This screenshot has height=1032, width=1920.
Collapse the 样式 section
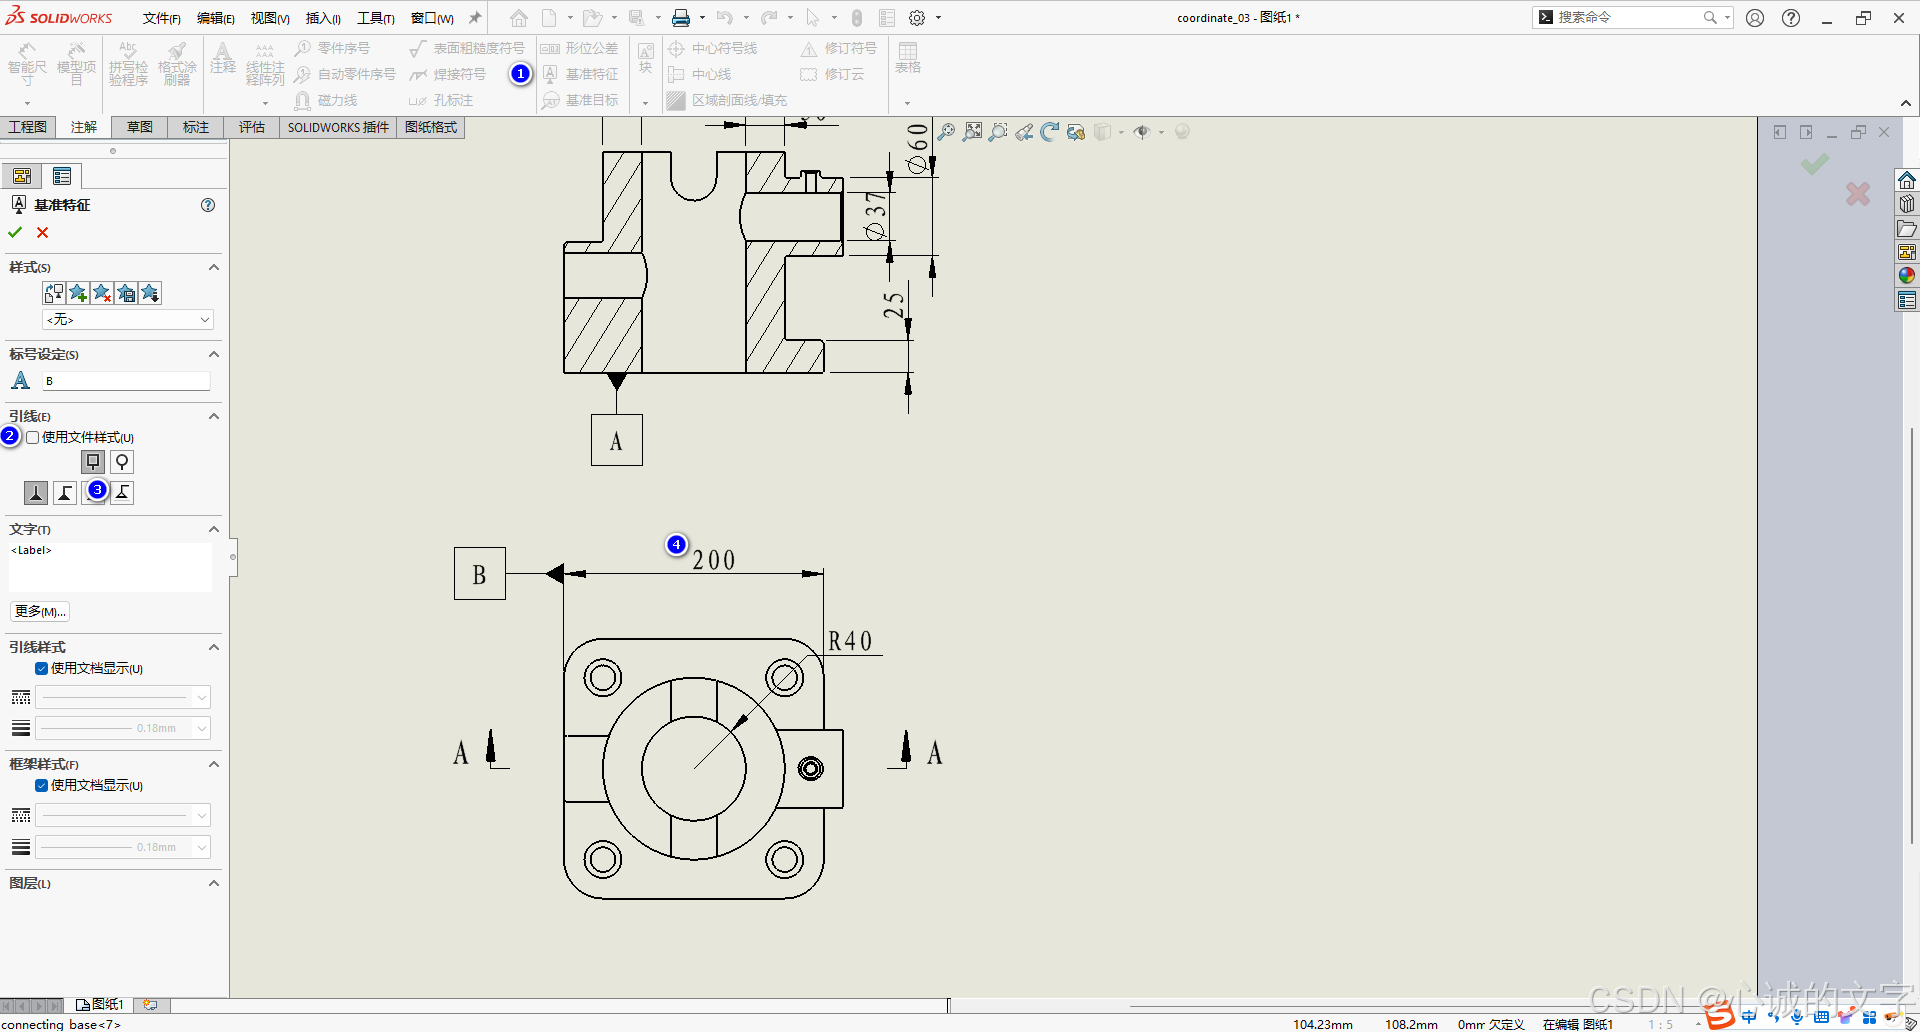tap(213, 267)
